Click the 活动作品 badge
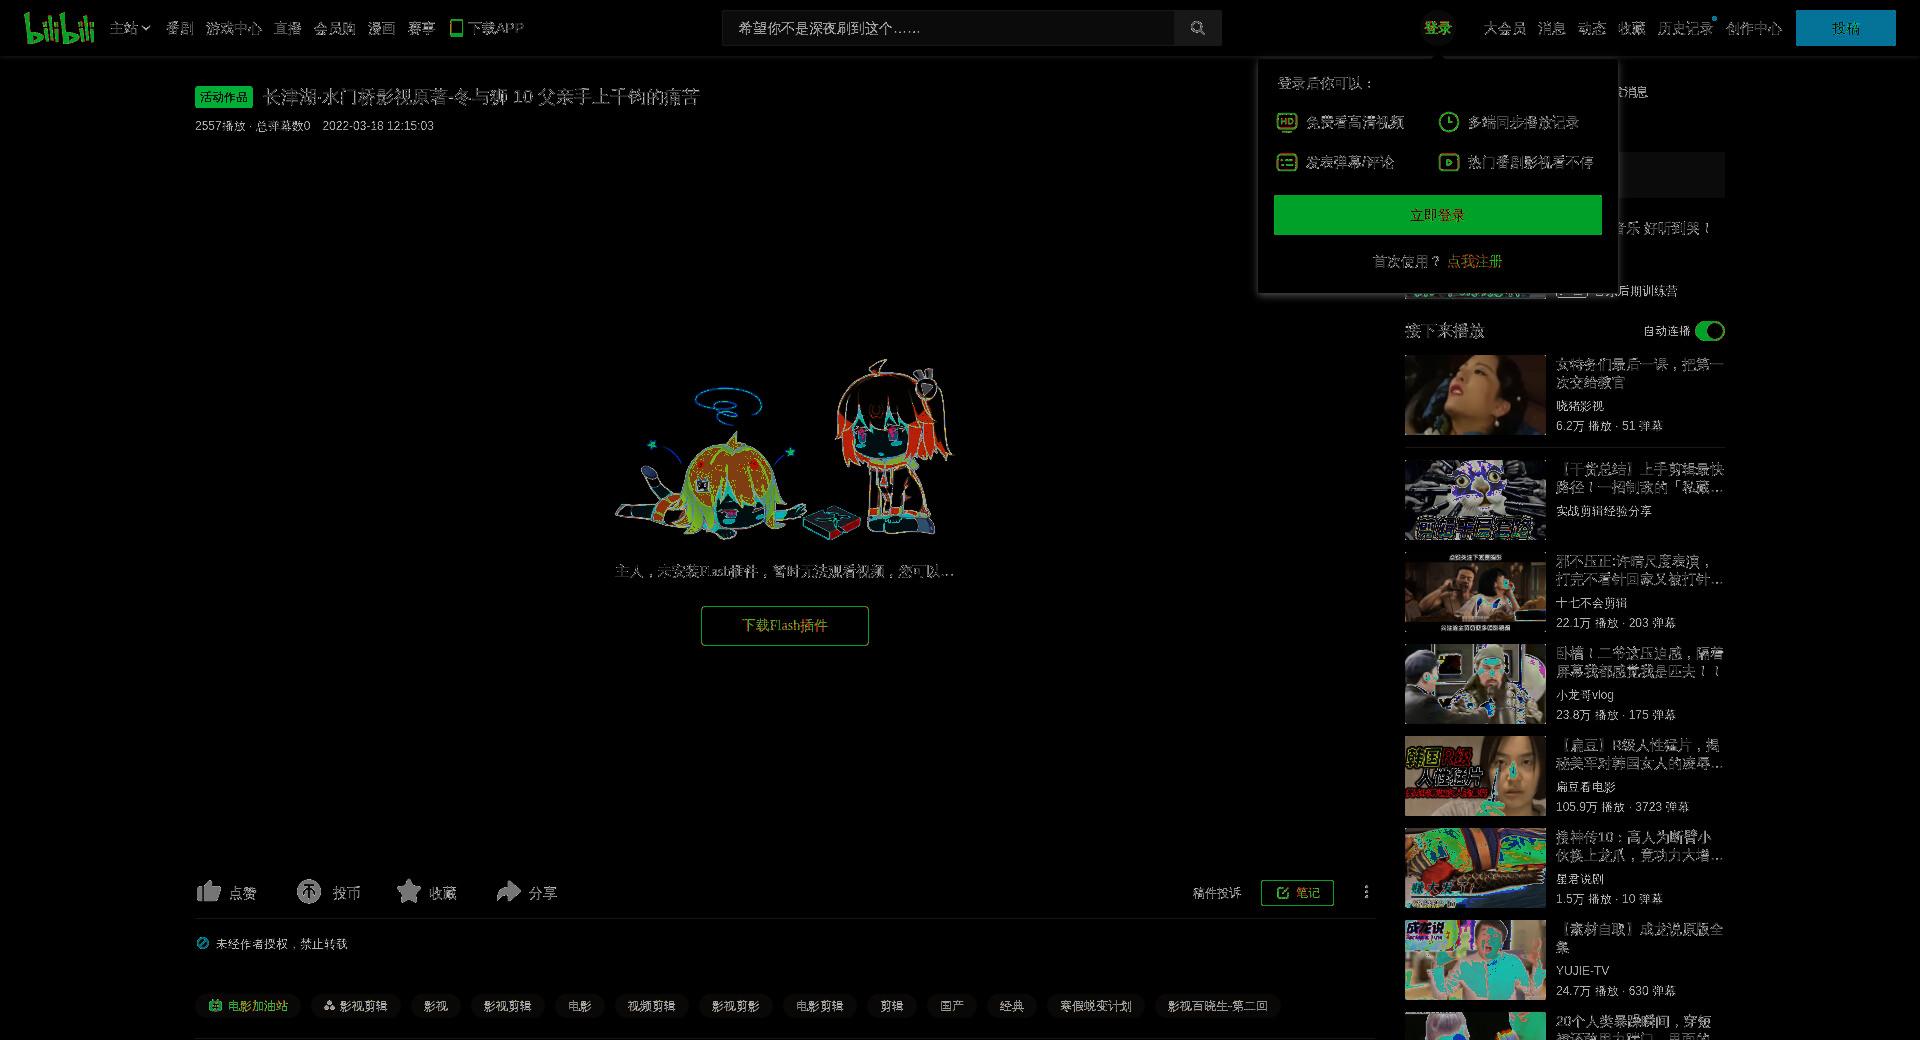The image size is (1920, 1040). [224, 97]
